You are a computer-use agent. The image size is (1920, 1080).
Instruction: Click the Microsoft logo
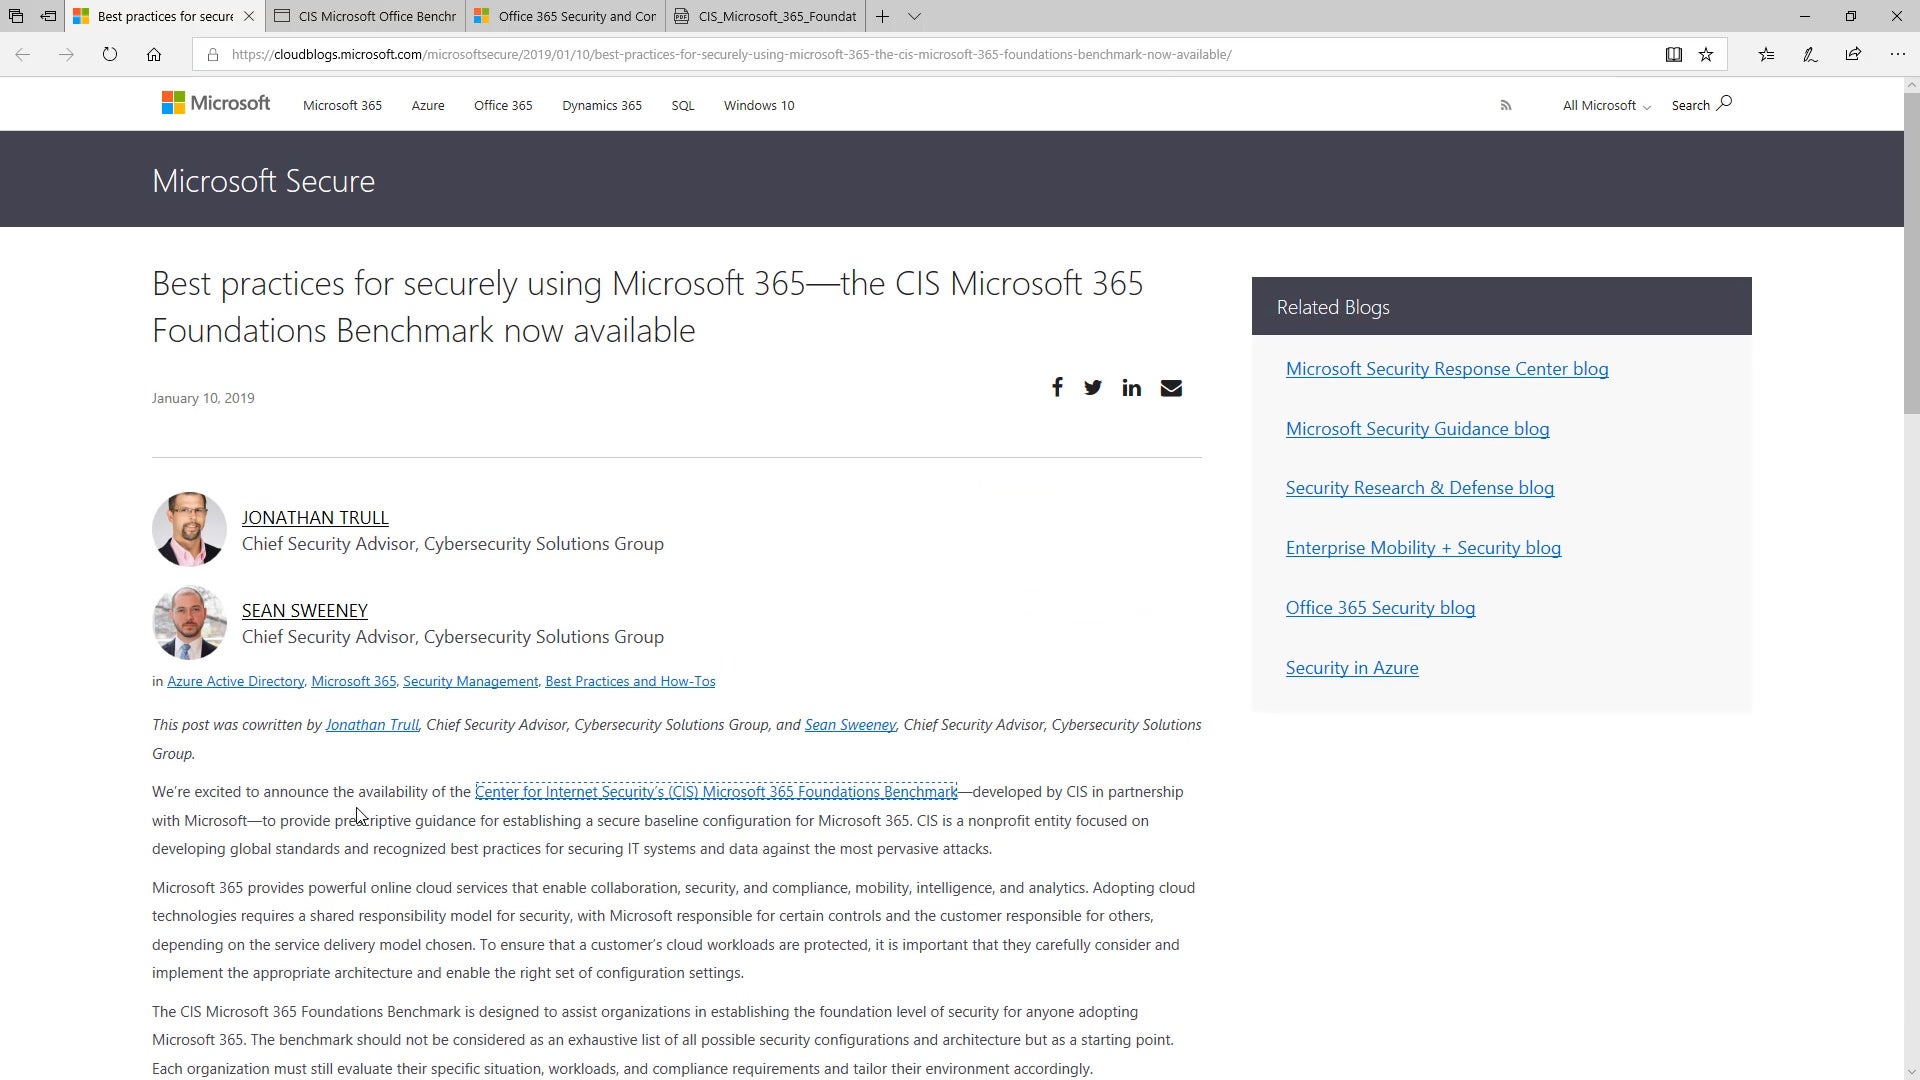(x=216, y=103)
